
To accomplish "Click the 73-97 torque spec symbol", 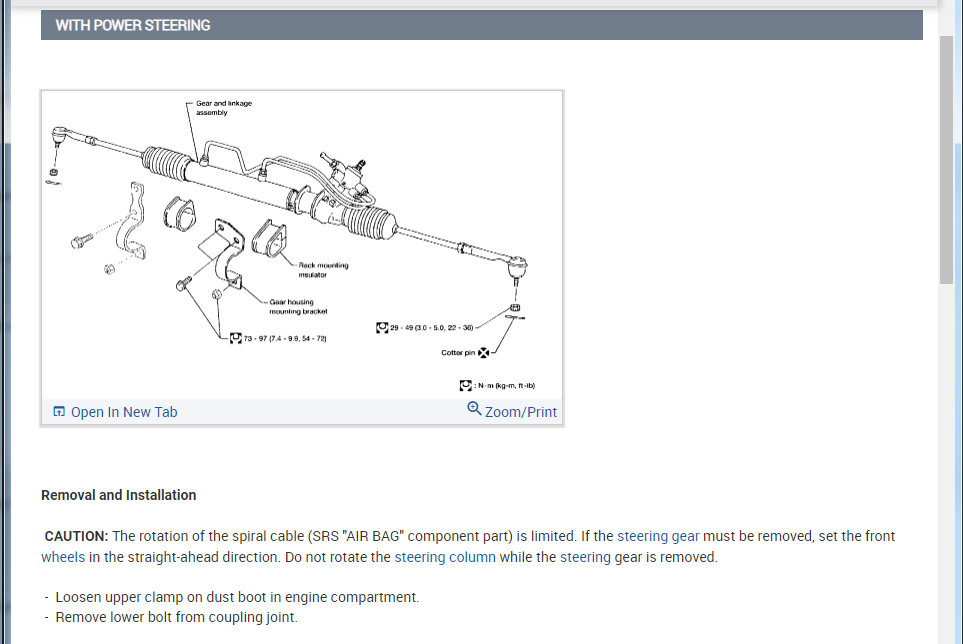I will click(236, 338).
